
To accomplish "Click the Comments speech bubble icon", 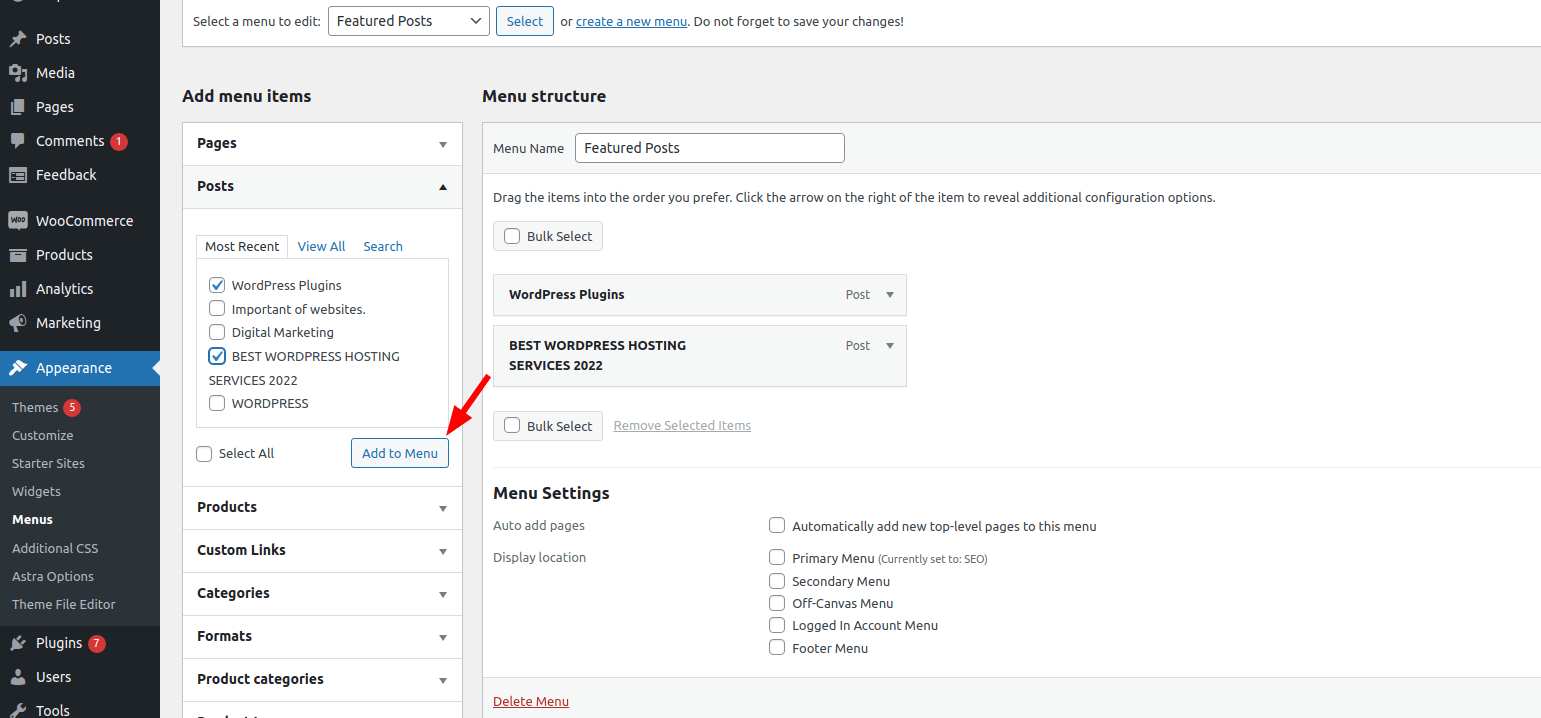I will click(x=18, y=141).
